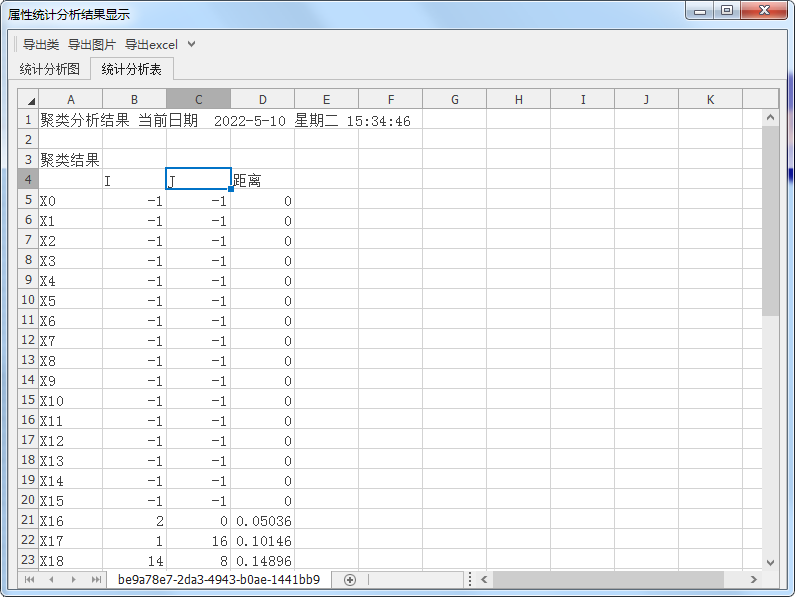Click horizontal scrollbar left arrow
Image resolution: width=795 pixels, height=597 pixels.
484,580
